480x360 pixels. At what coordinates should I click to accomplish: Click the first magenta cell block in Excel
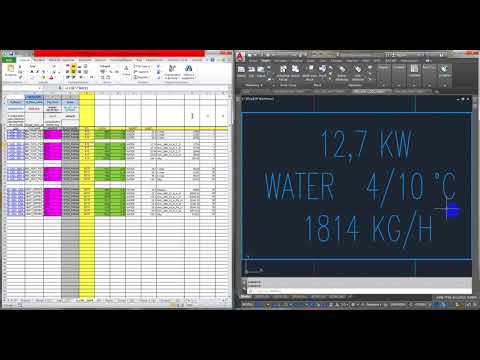point(53,135)
